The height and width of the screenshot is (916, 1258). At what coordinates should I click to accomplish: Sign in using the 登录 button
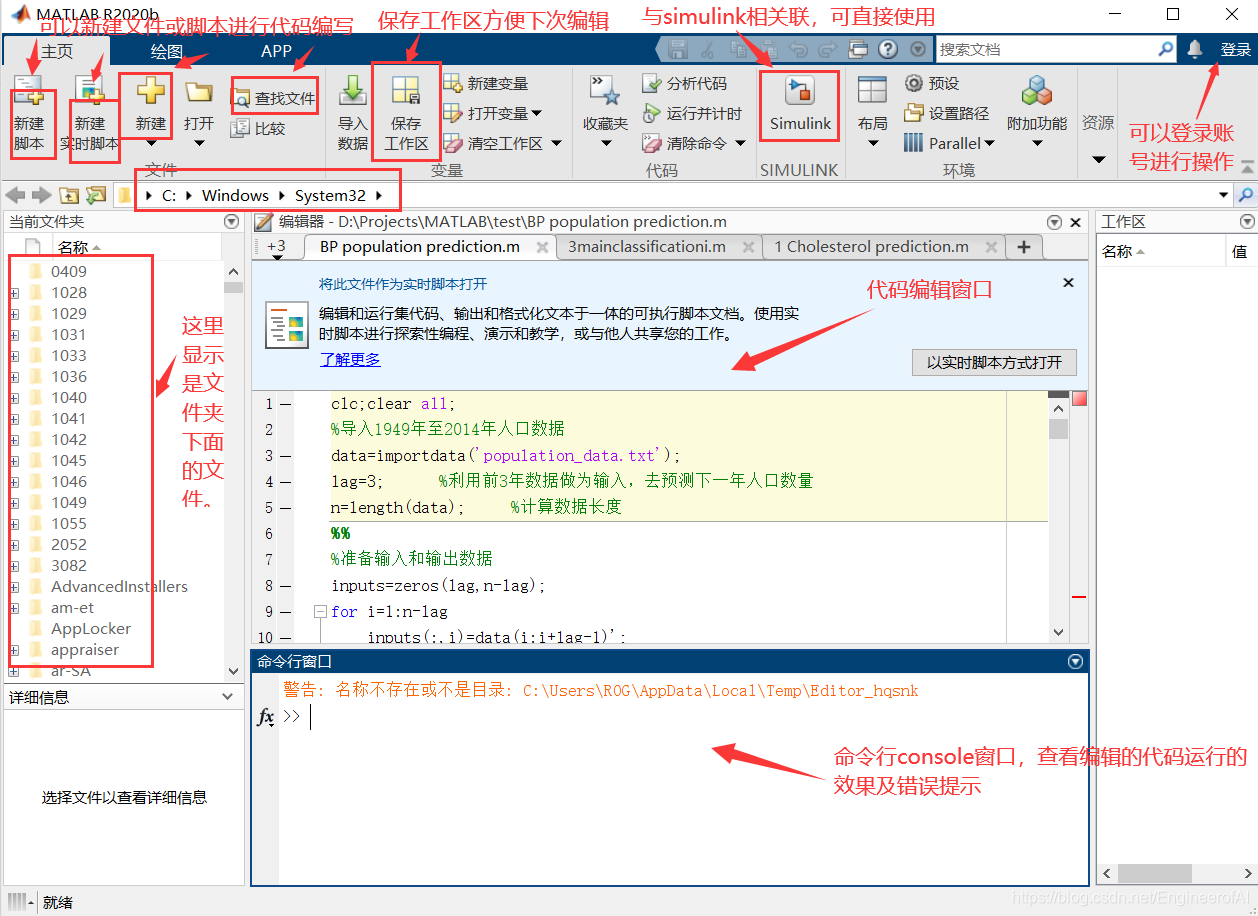click(1235, 47)
